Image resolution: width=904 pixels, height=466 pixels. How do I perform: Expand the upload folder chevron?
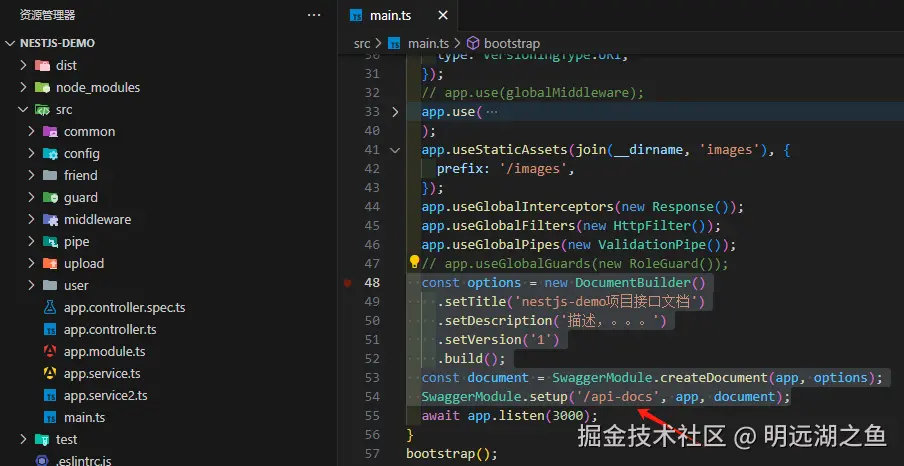(32, 264)
